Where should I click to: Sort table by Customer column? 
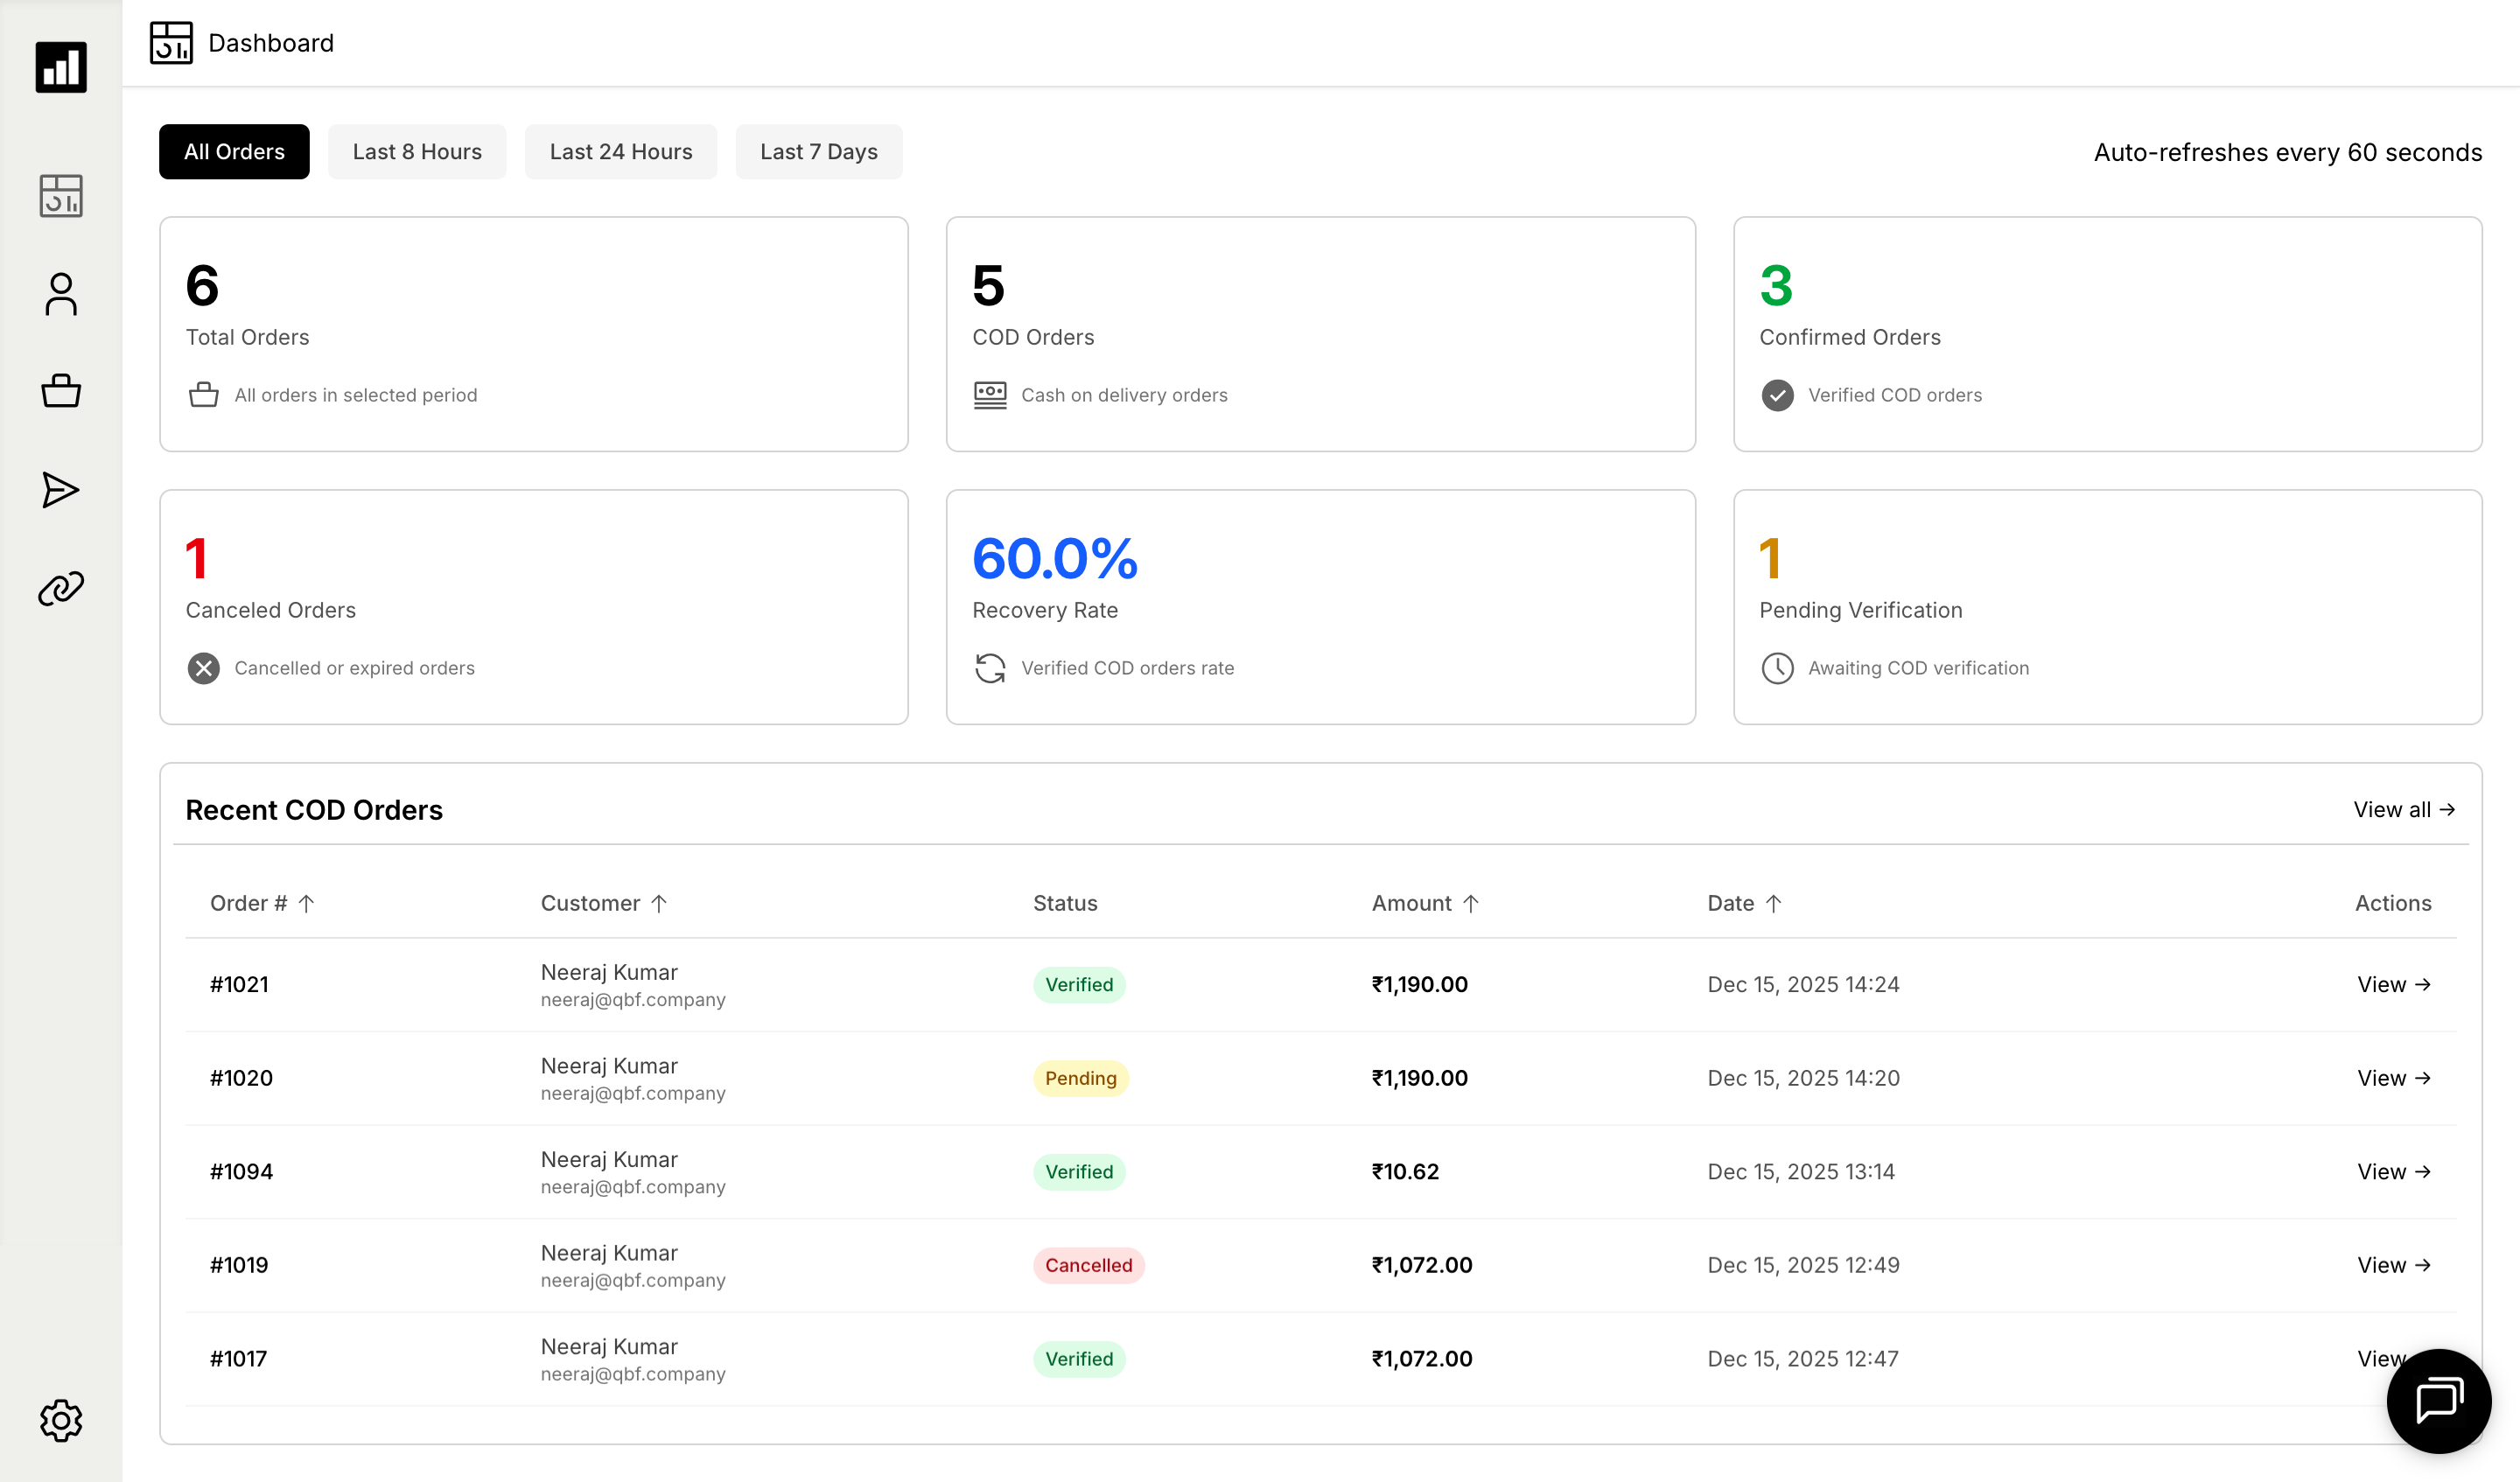[603, 903]
